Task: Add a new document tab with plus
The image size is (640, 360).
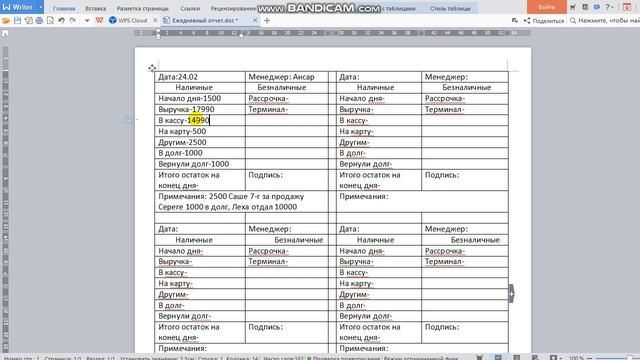Action: pos(267,20)
